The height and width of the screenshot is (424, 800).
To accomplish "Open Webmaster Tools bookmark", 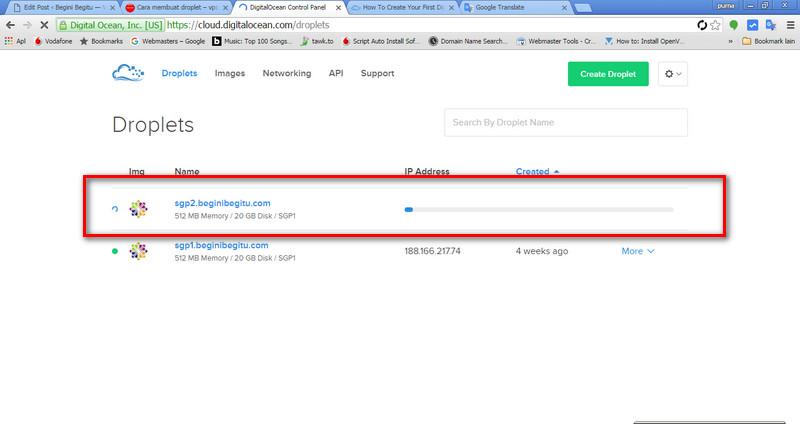I will click(556, 41).
